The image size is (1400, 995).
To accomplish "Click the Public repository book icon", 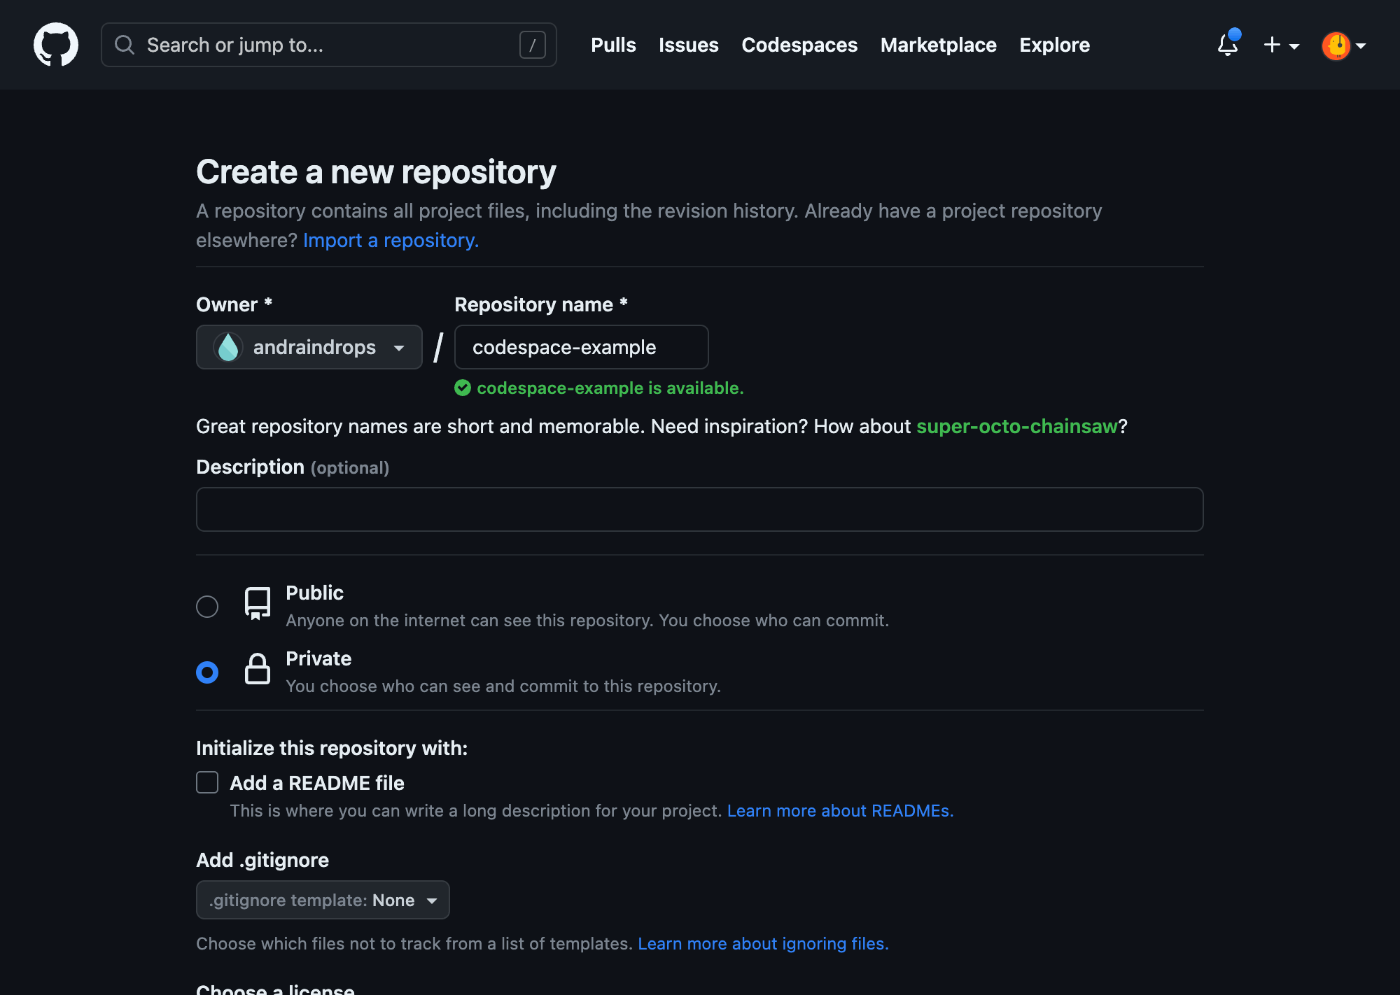I will click(x=258, y=604).
